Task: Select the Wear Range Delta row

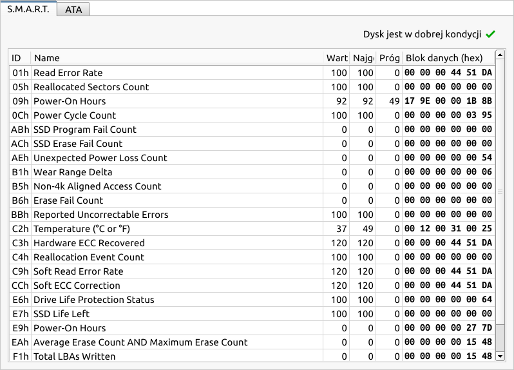Action: pos(252,172)
